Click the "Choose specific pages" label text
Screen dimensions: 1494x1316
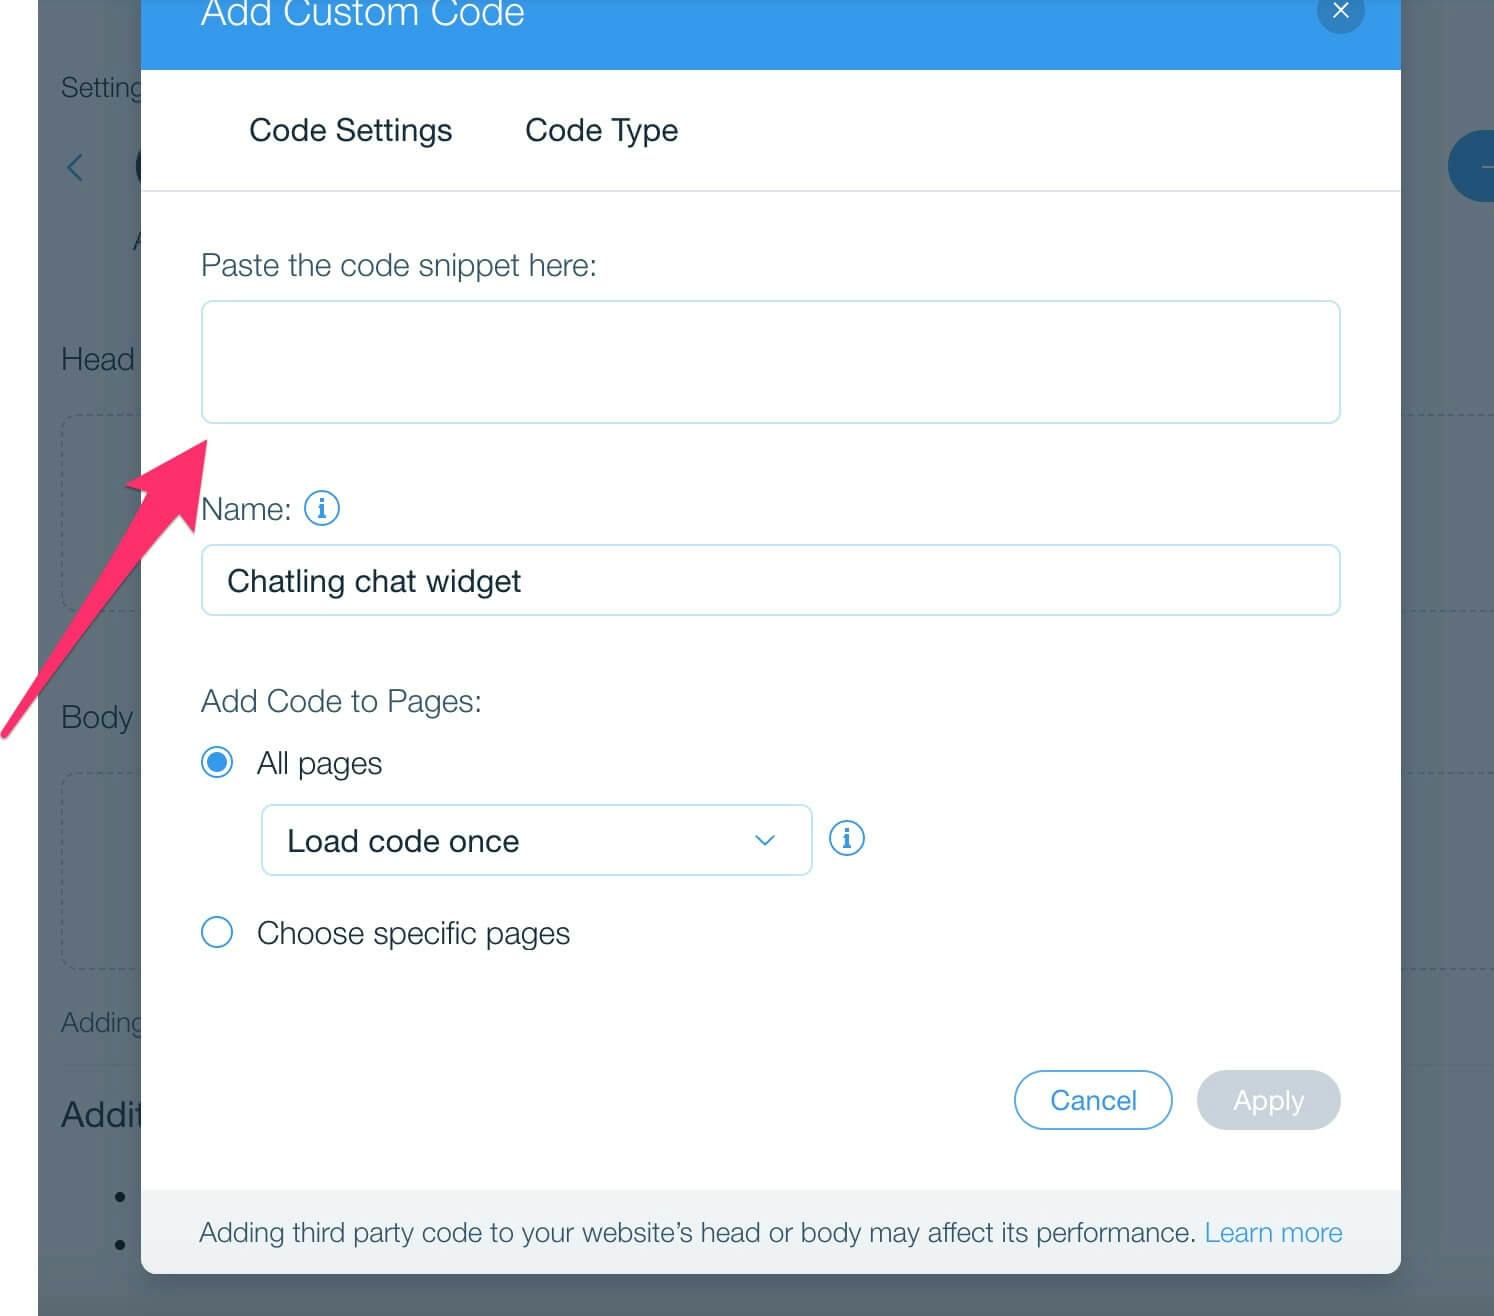click(x=413, y=933)
